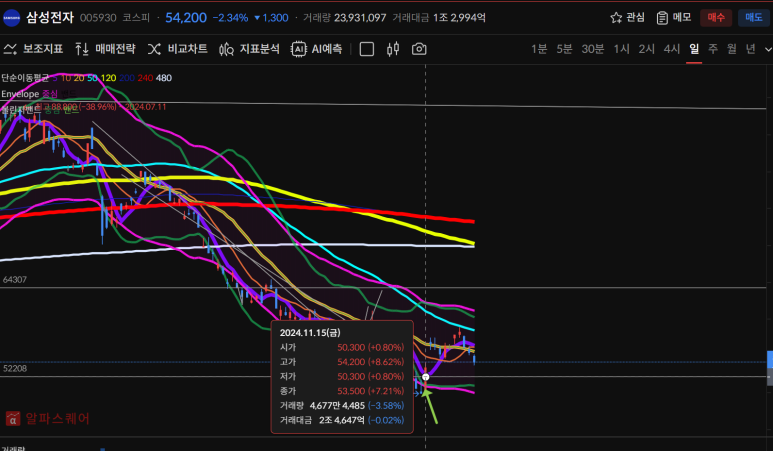The image size is (773, 451).
Task: Click the Samsung logo next to 삼성전자
Action: pyautogui.click(x=11, y=18)
